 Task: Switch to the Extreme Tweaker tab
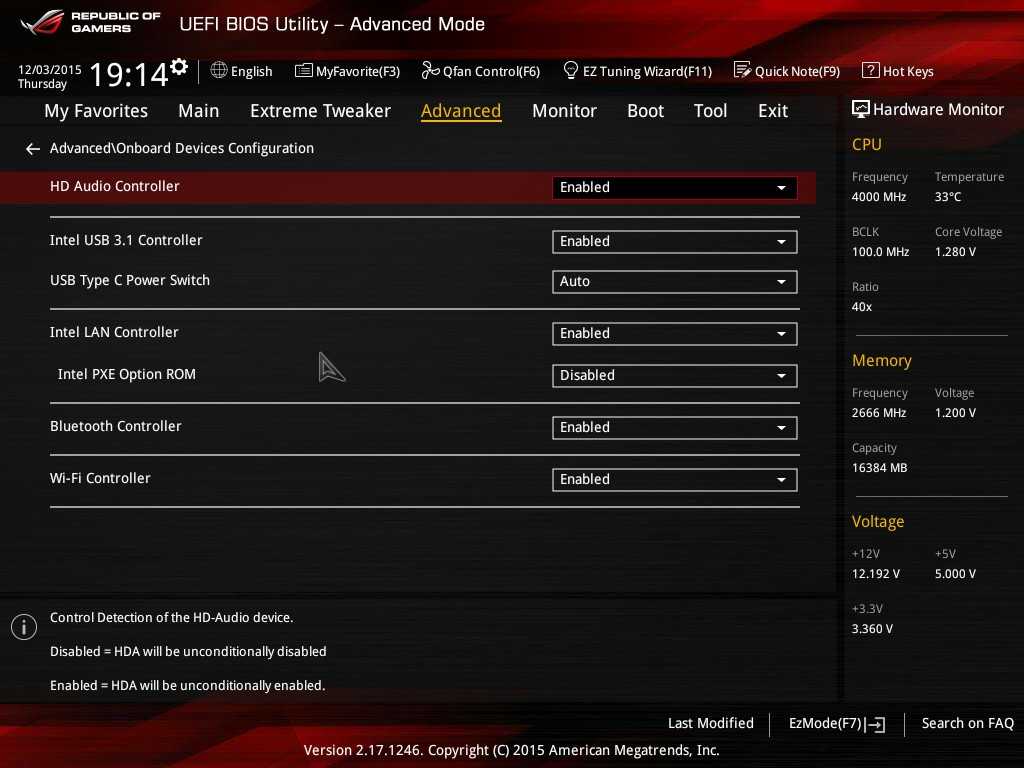[x=320, y=111]
